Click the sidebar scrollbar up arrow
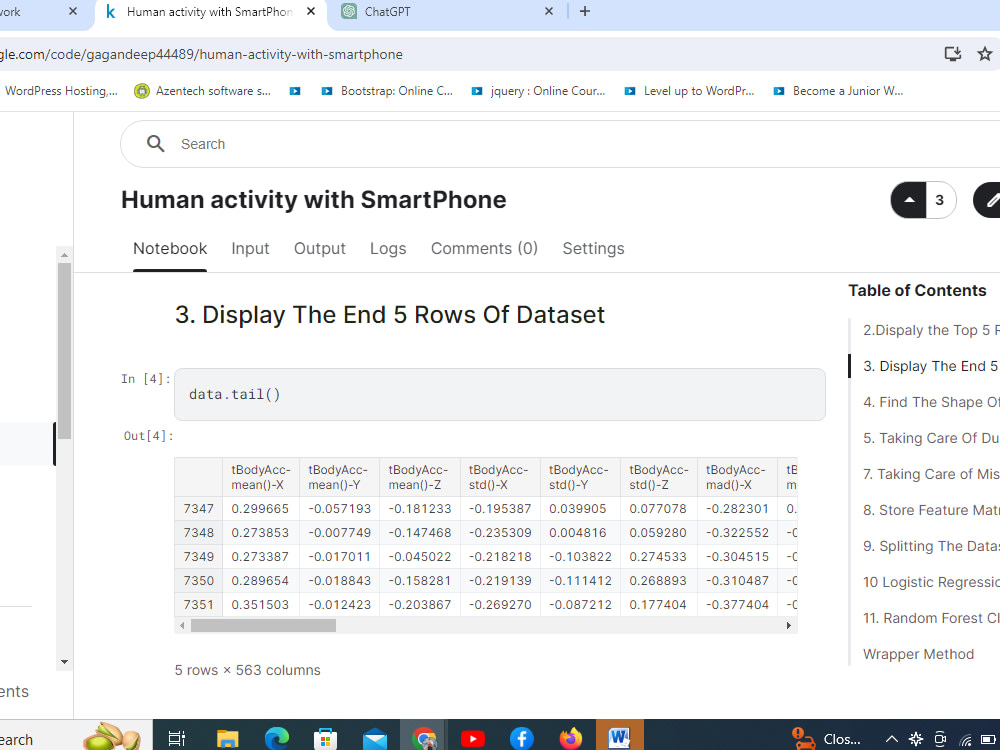This screenshot has height=750, width=1000. pos(64,254)
